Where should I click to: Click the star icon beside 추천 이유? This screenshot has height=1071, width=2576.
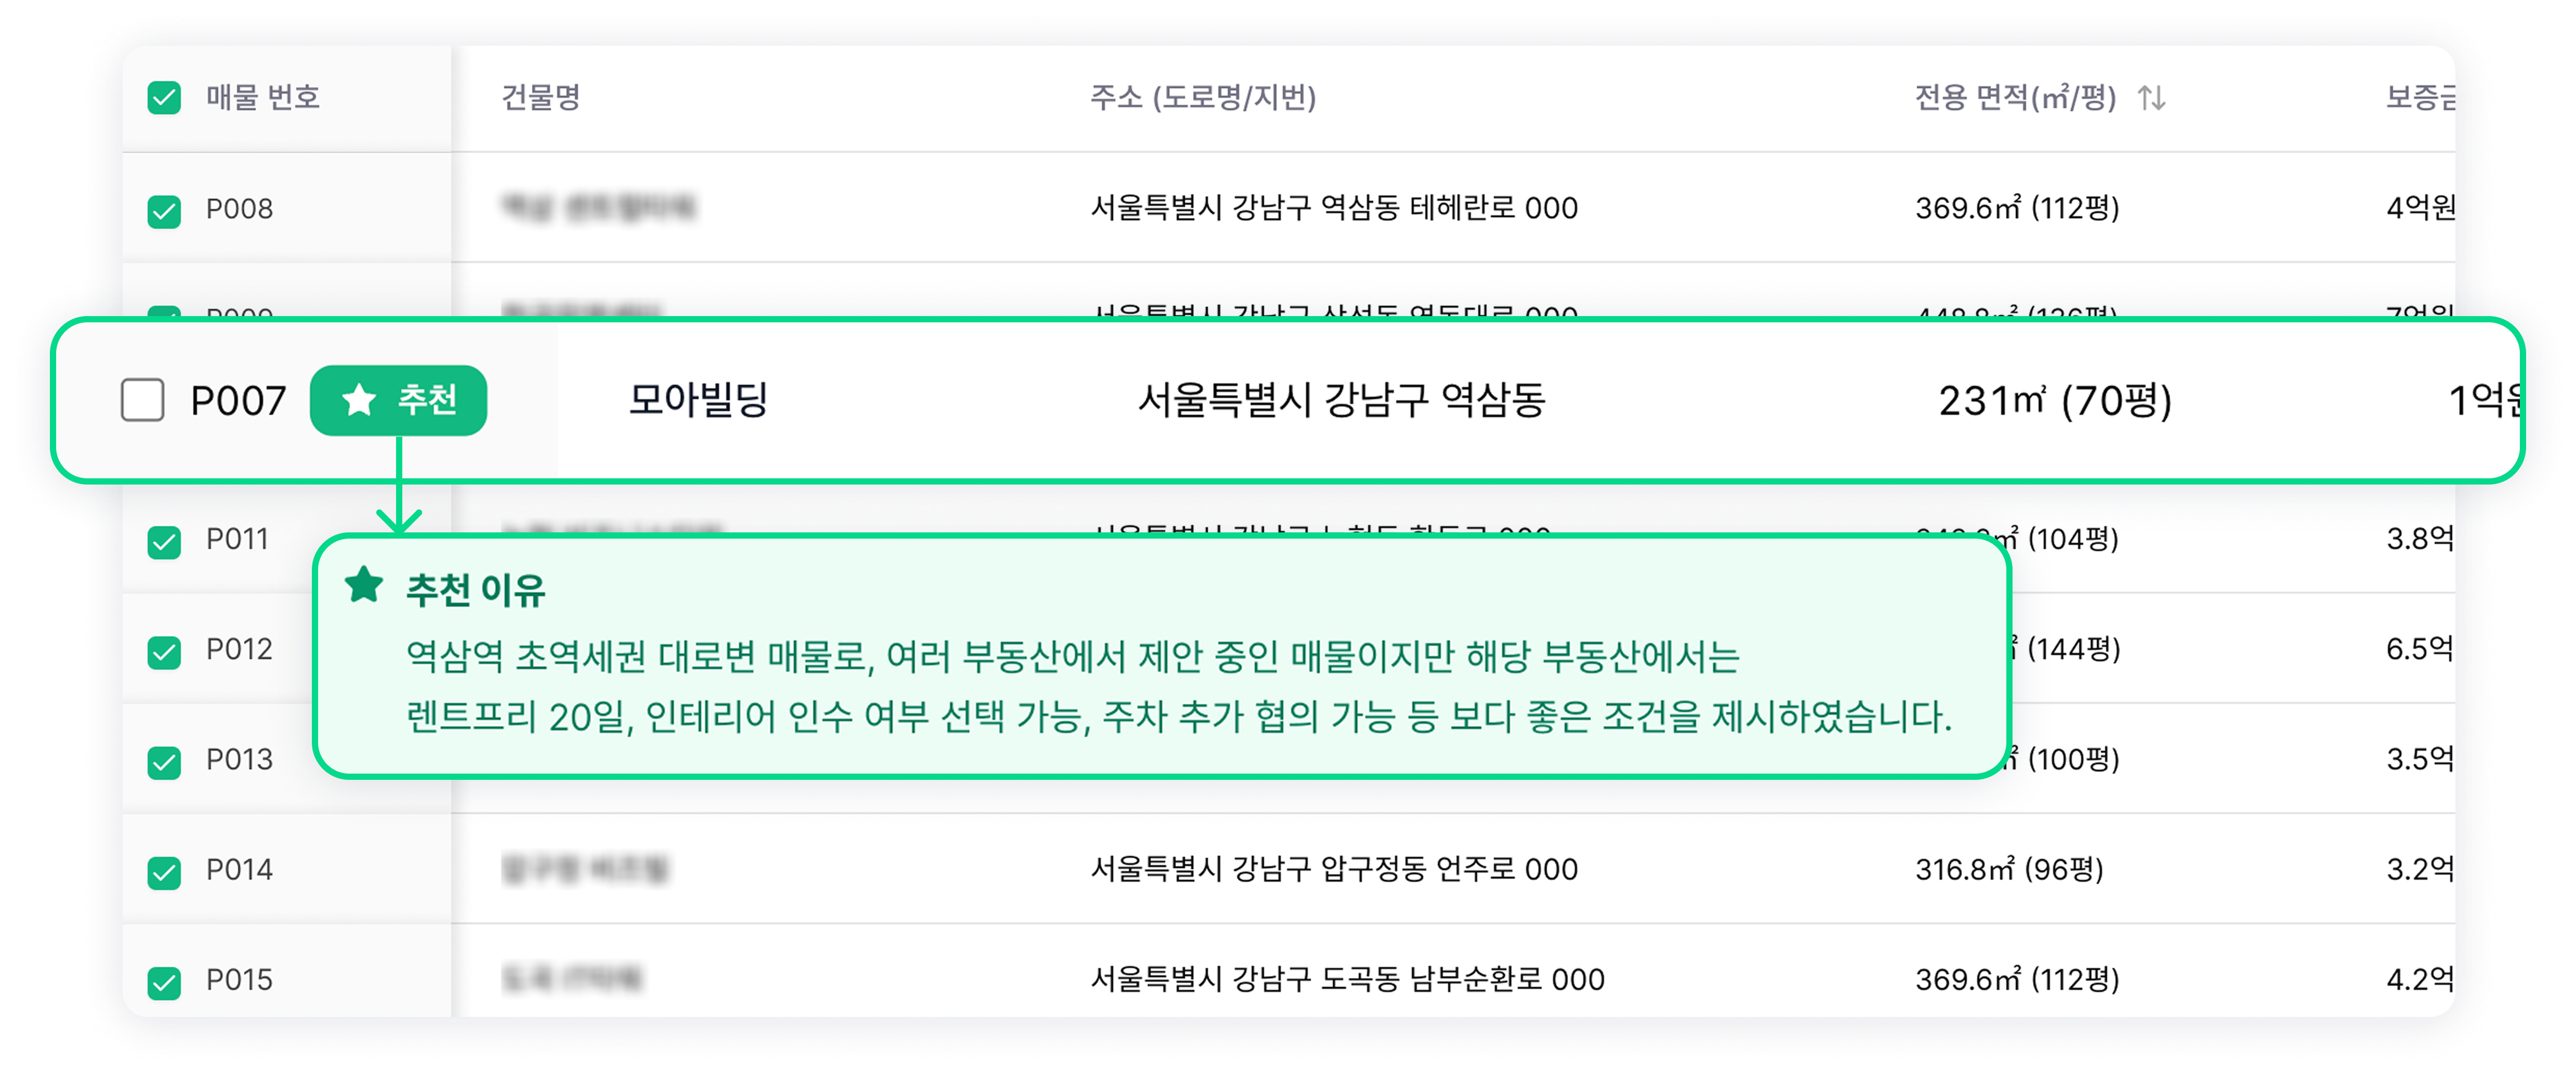tap(364, 586)
